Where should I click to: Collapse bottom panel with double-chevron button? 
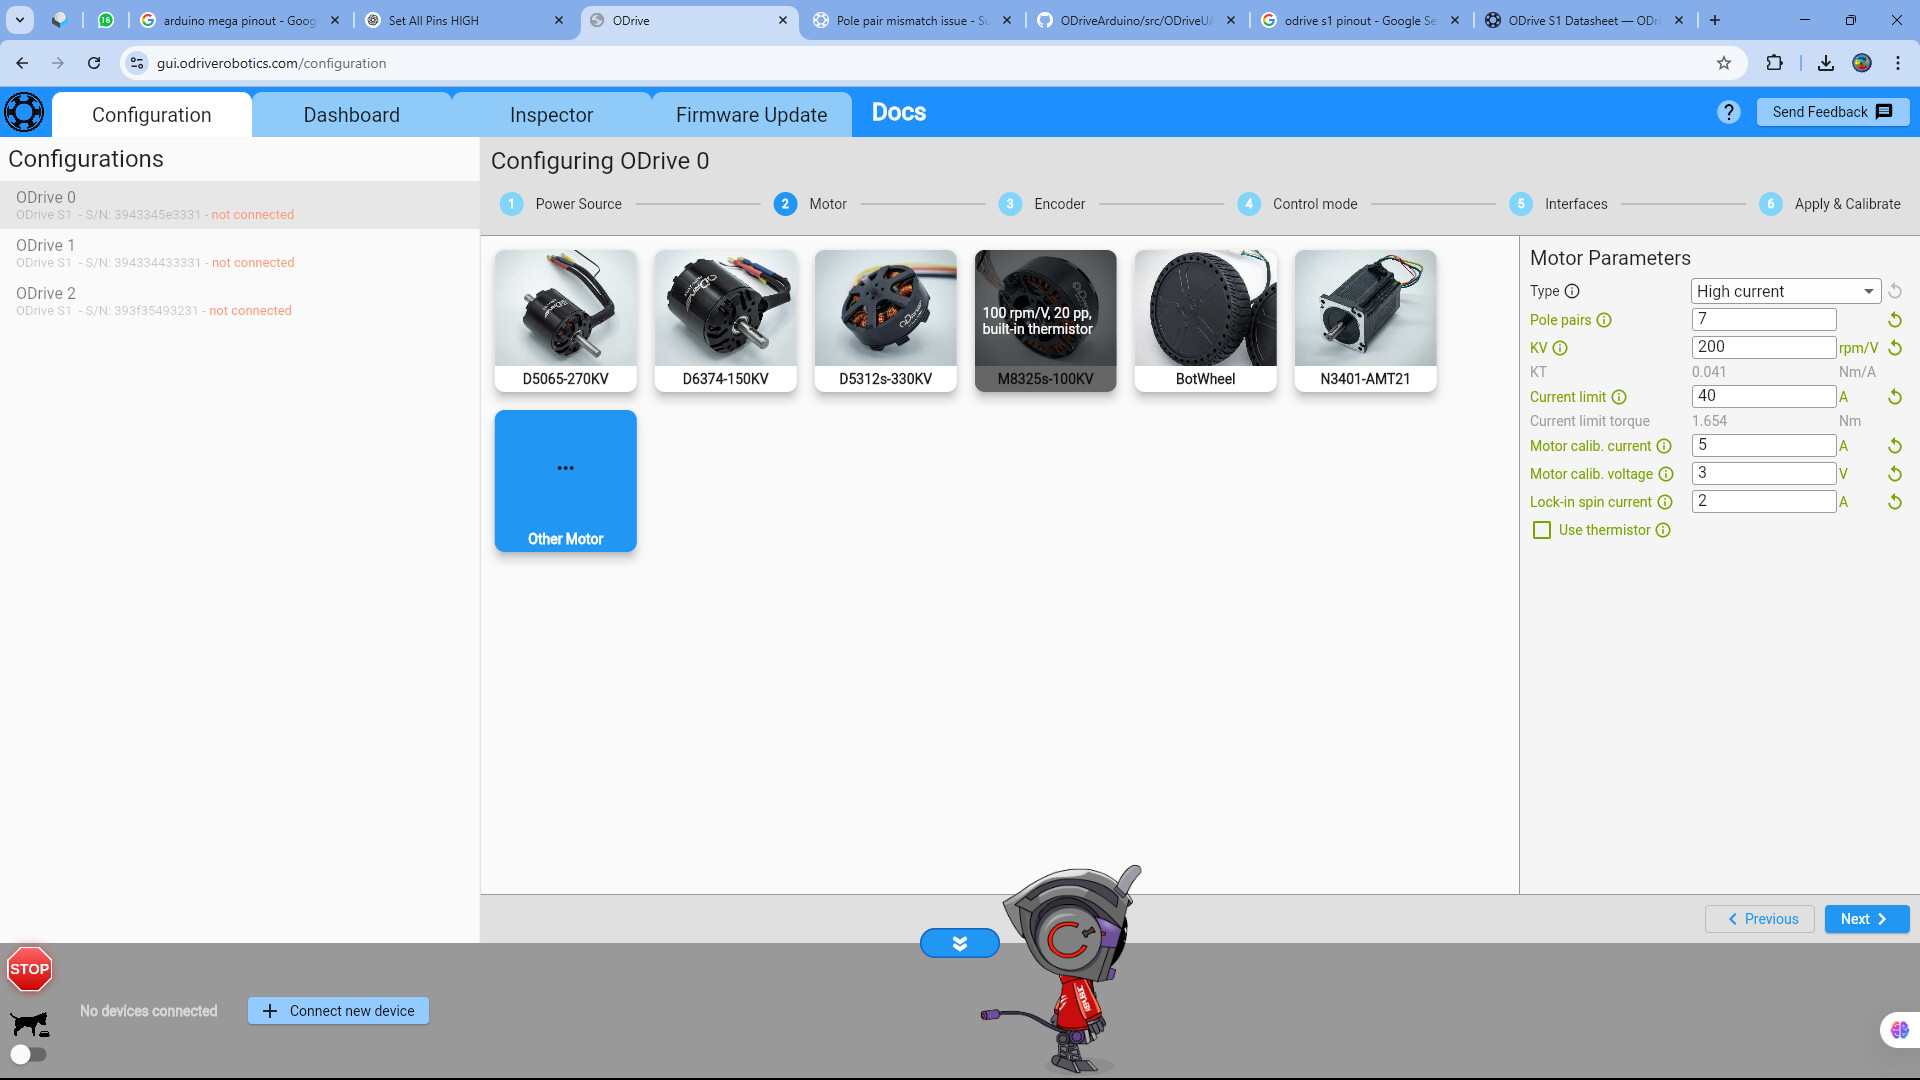[959, 943]
